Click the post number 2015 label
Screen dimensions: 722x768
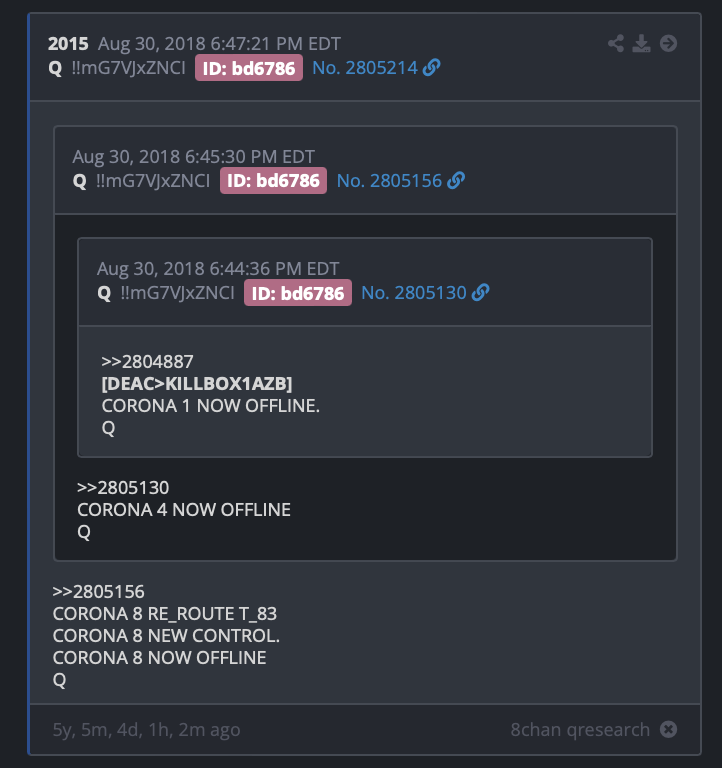pyautogui.click(x=68, y=44)
